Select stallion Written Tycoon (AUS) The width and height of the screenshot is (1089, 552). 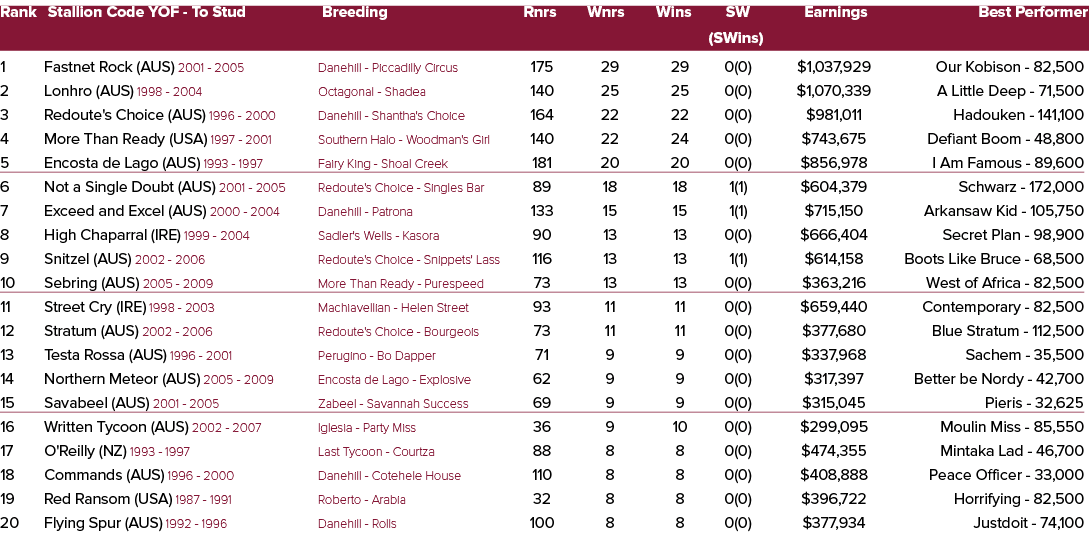(116, 427)
